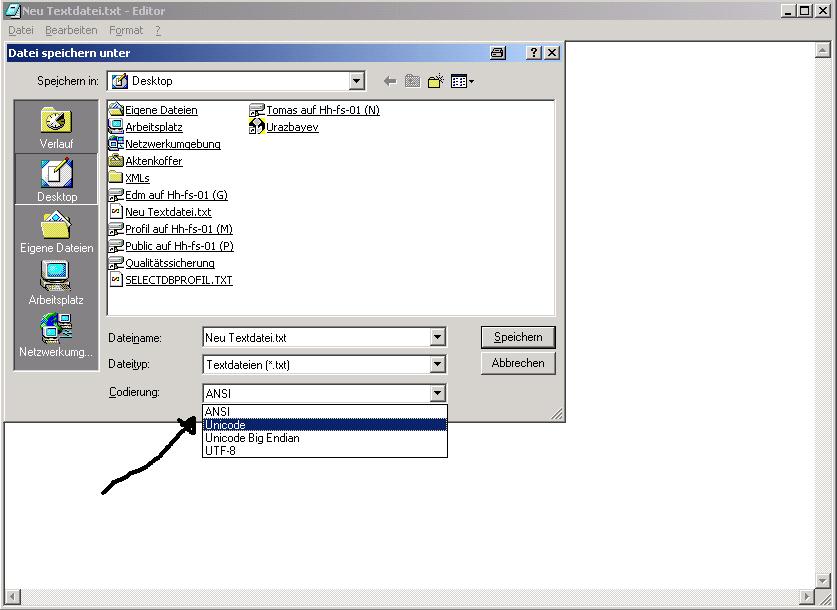The image size is (837, 610).
Task: Create a new folder with toolbar icon
Action: coord(436,81)
